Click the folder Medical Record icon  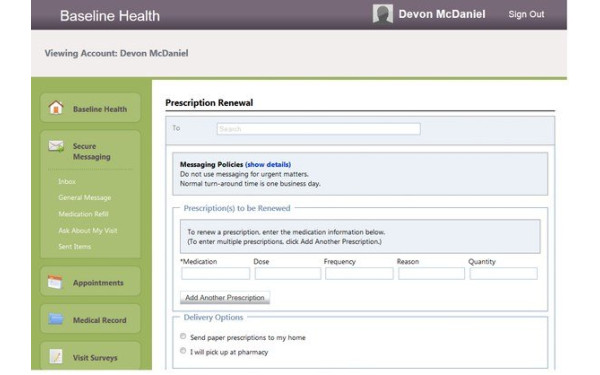coord(55,319)
